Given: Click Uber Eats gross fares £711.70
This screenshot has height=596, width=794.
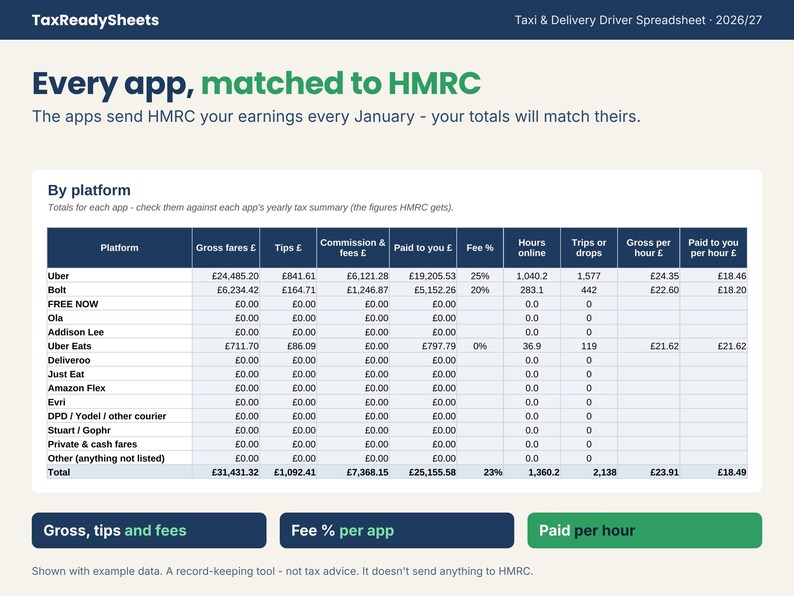Looking at the screenshot, I should [226, 346].
